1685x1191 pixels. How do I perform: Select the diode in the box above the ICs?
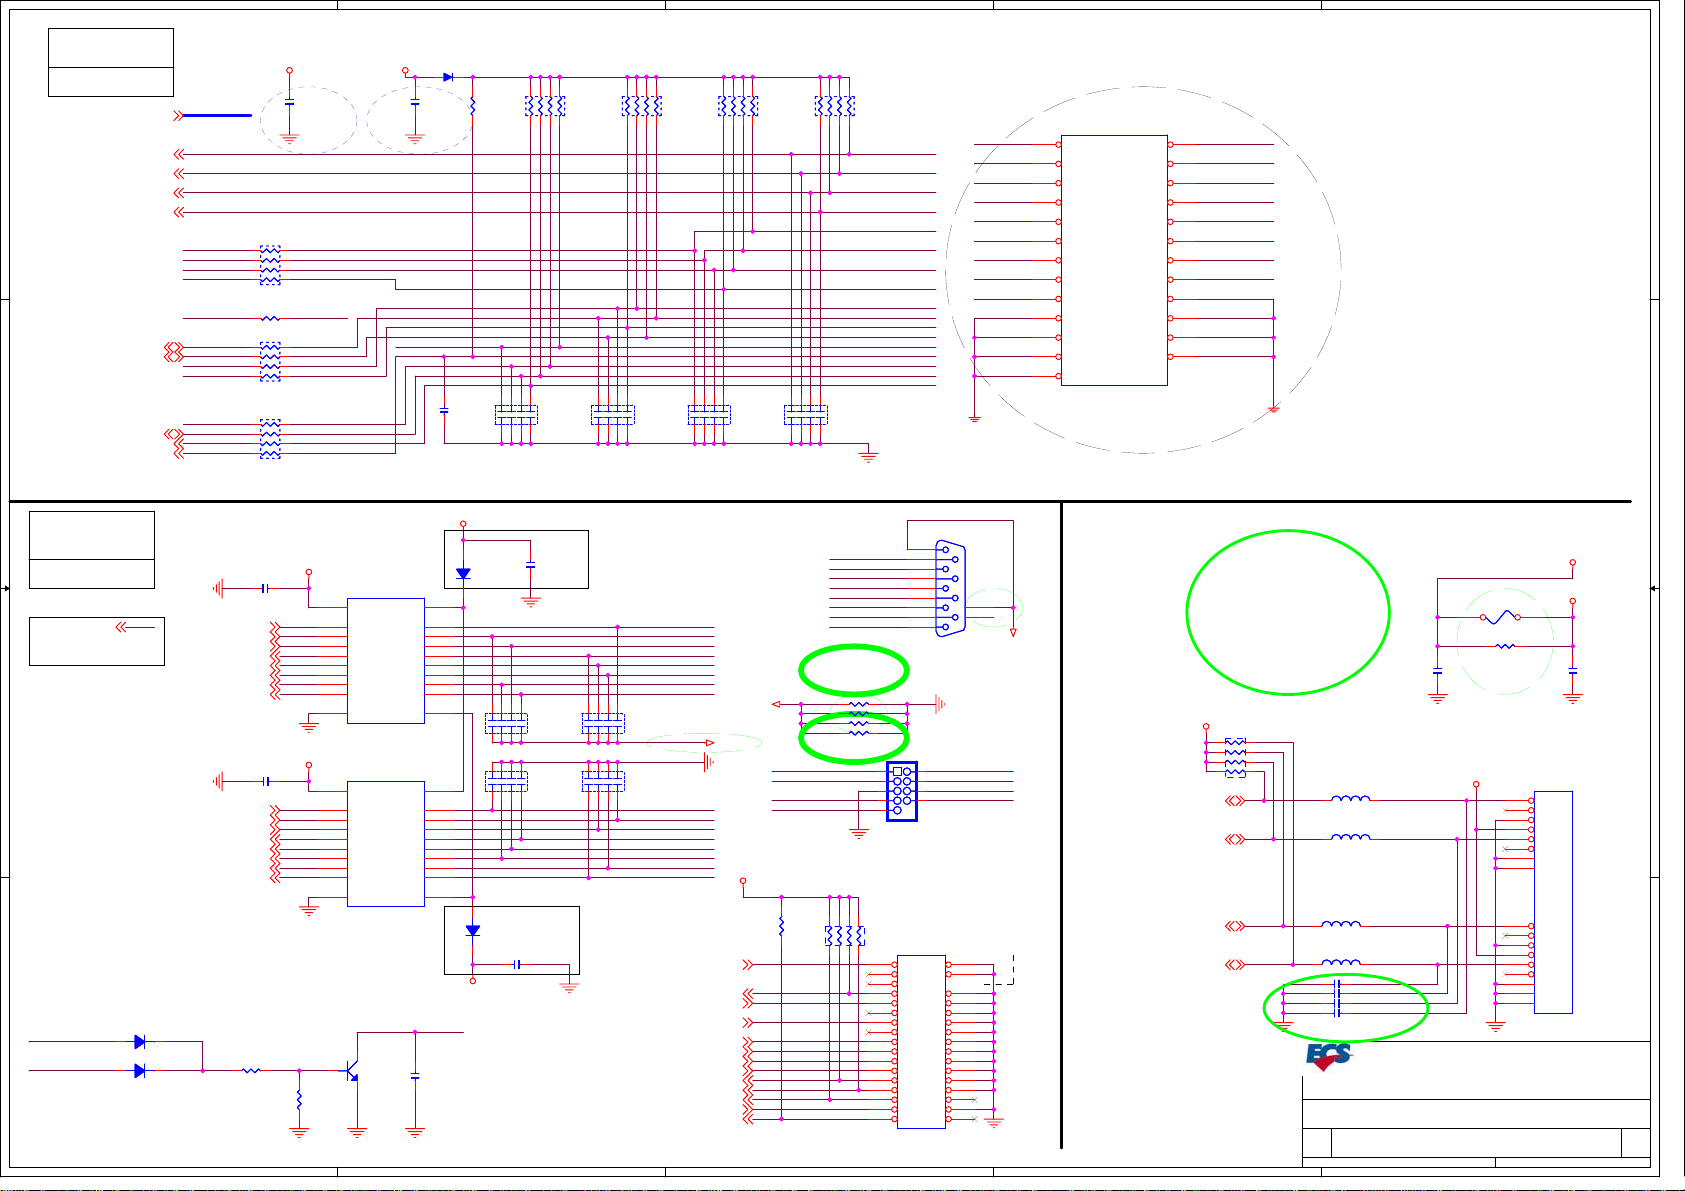click(x=463, y=574)
